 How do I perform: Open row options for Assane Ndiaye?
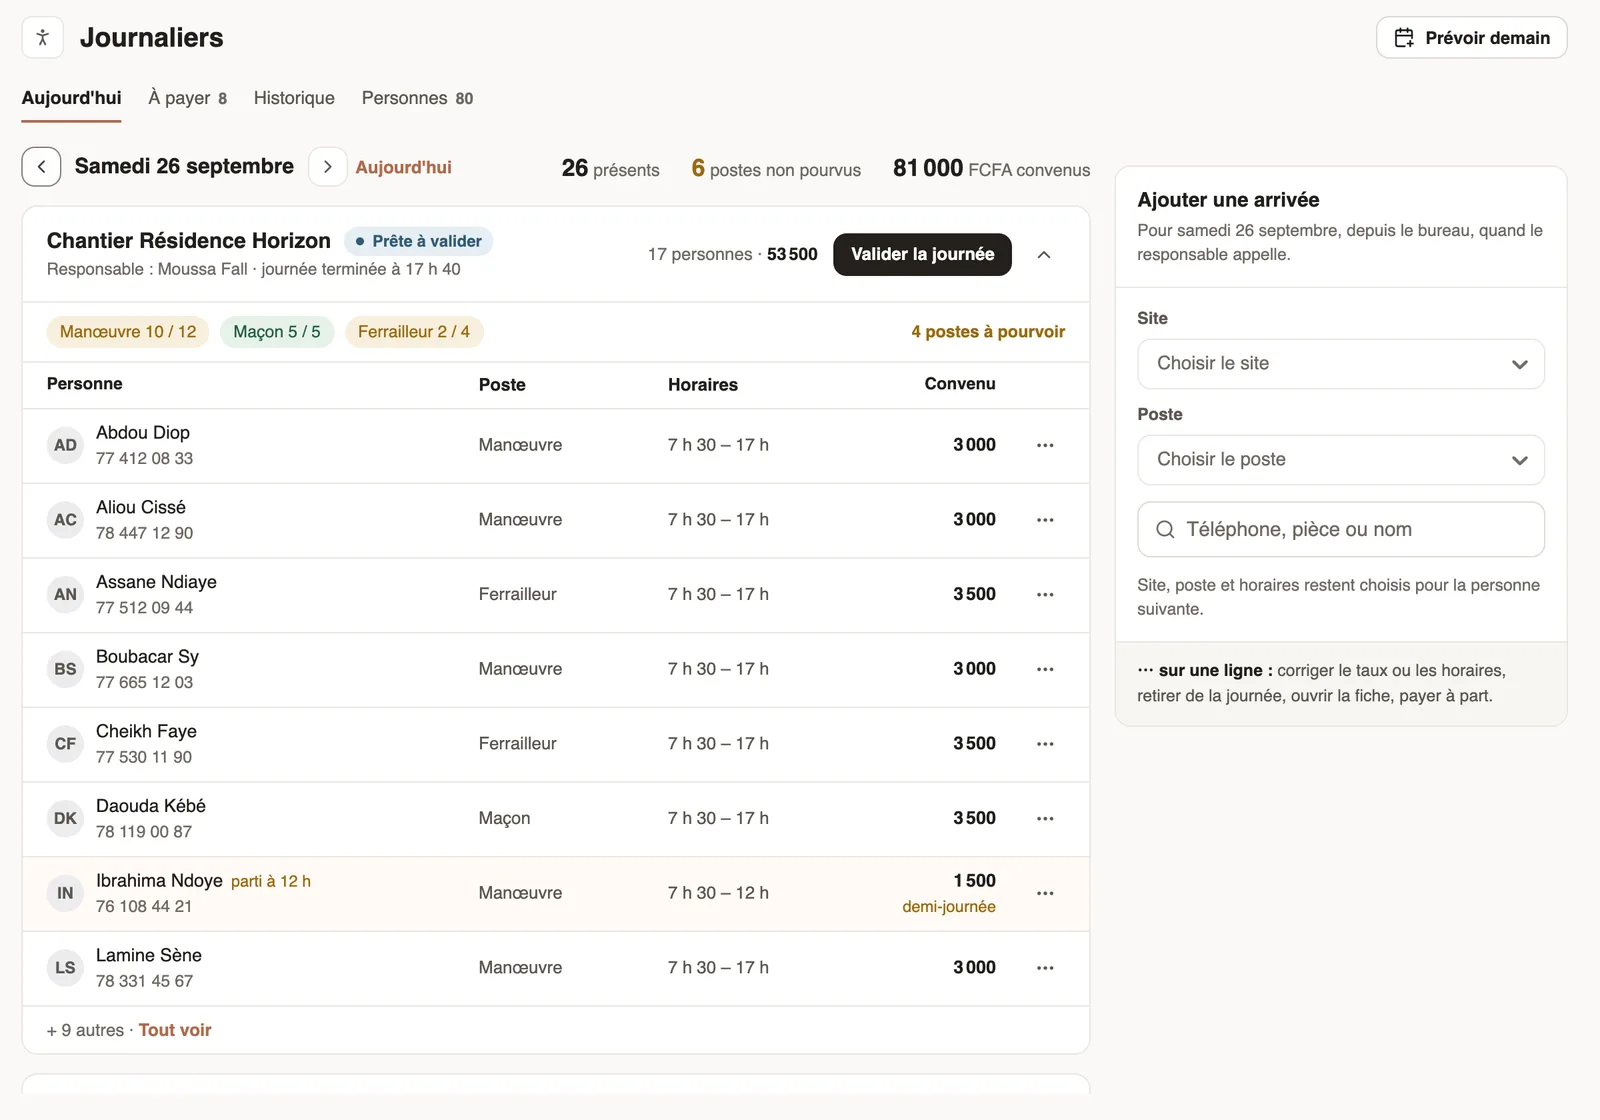[1045, 594]
